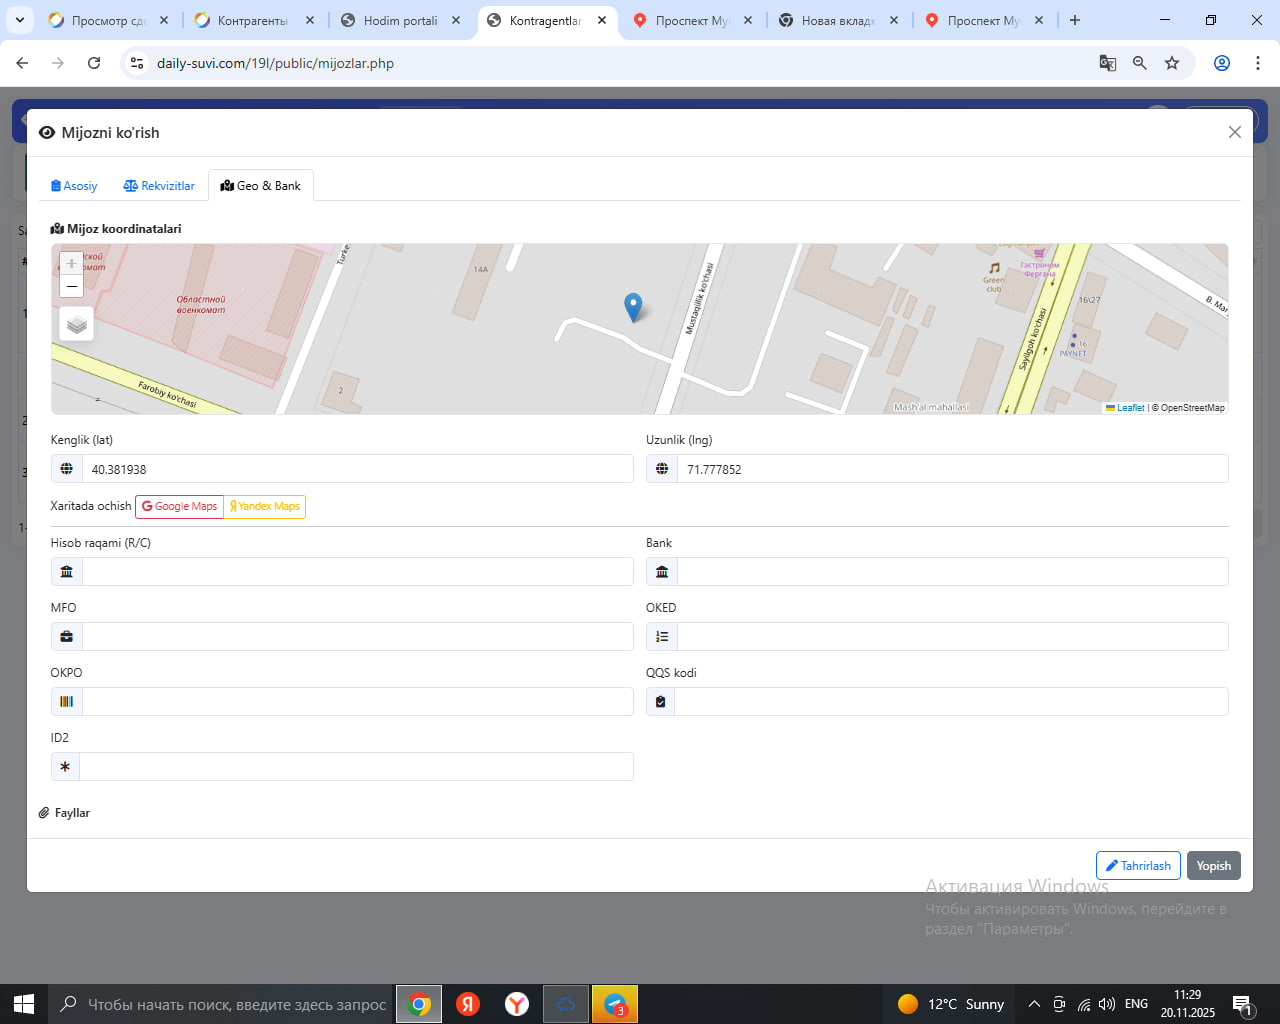Open the map layers control
The image size is (1280, 1024).
click(77, 324)
